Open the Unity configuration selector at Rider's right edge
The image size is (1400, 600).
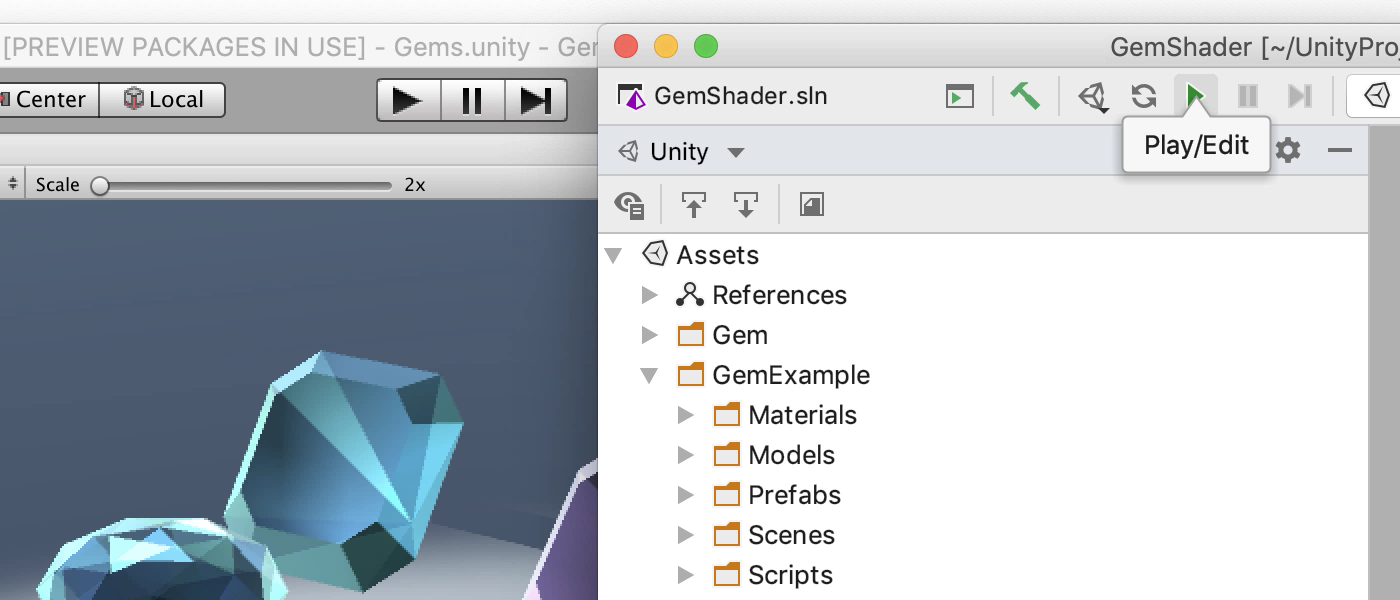(x=1376, y=97)
